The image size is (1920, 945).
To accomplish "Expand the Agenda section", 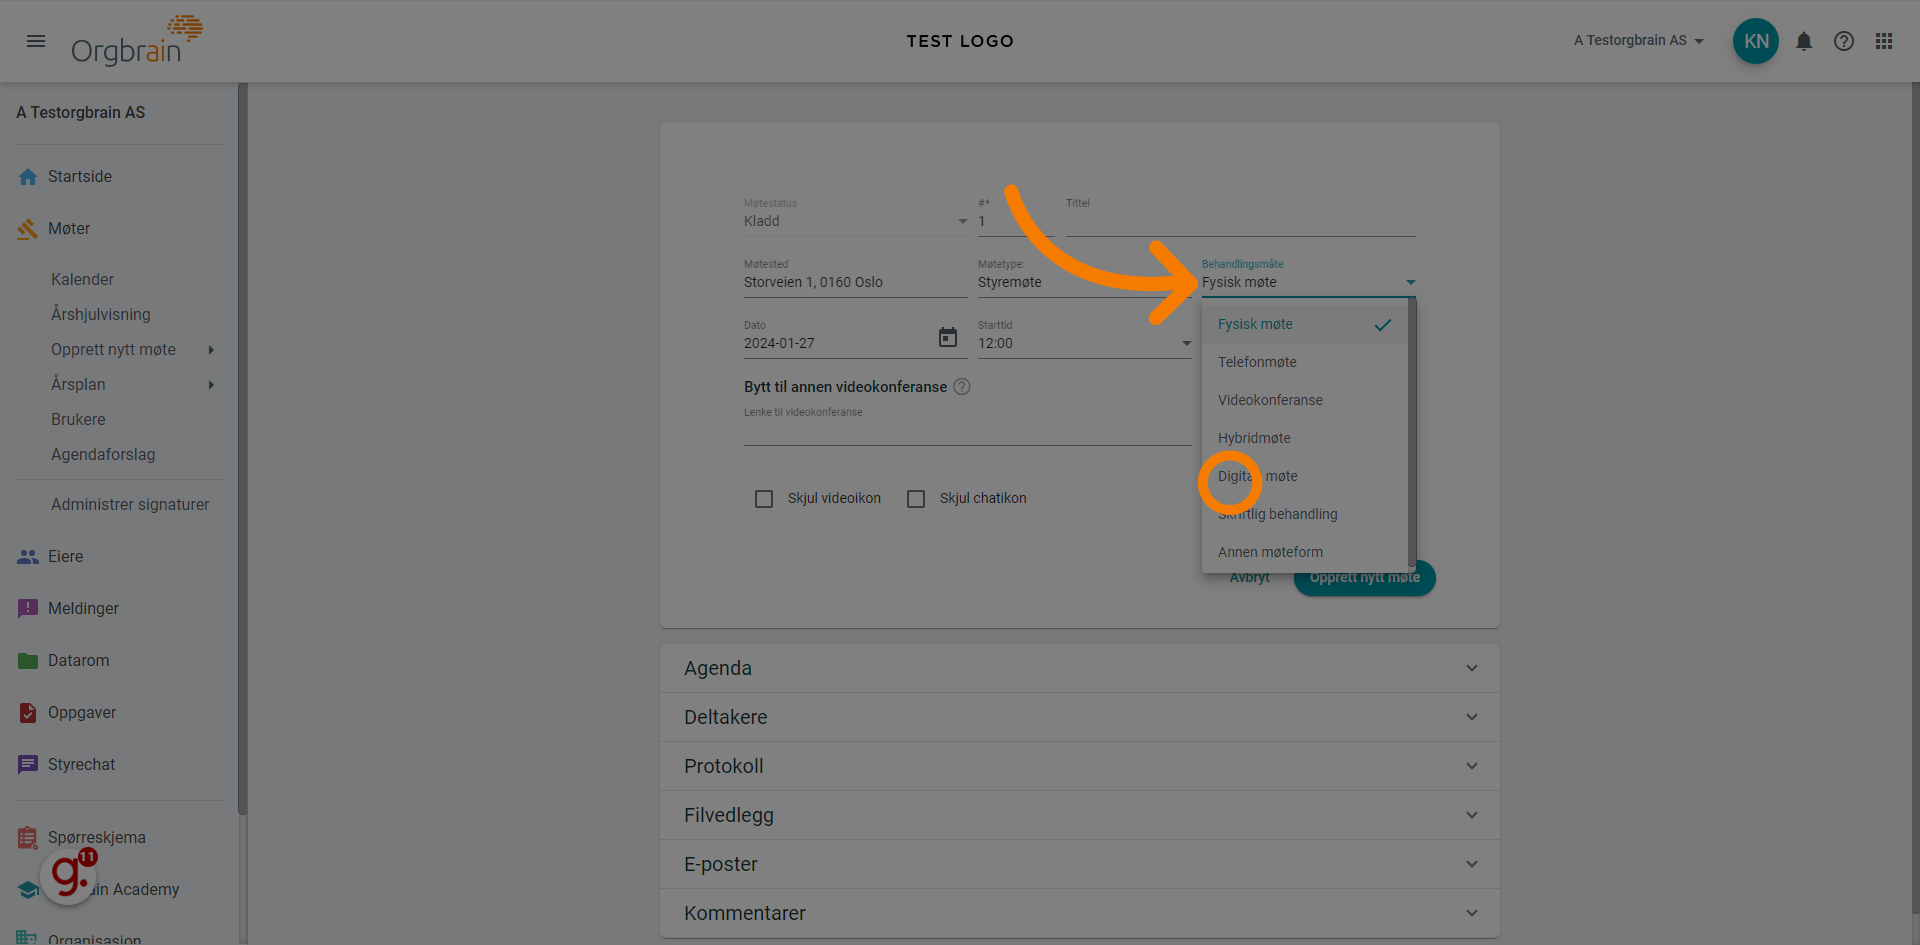I will (1080, 668).
